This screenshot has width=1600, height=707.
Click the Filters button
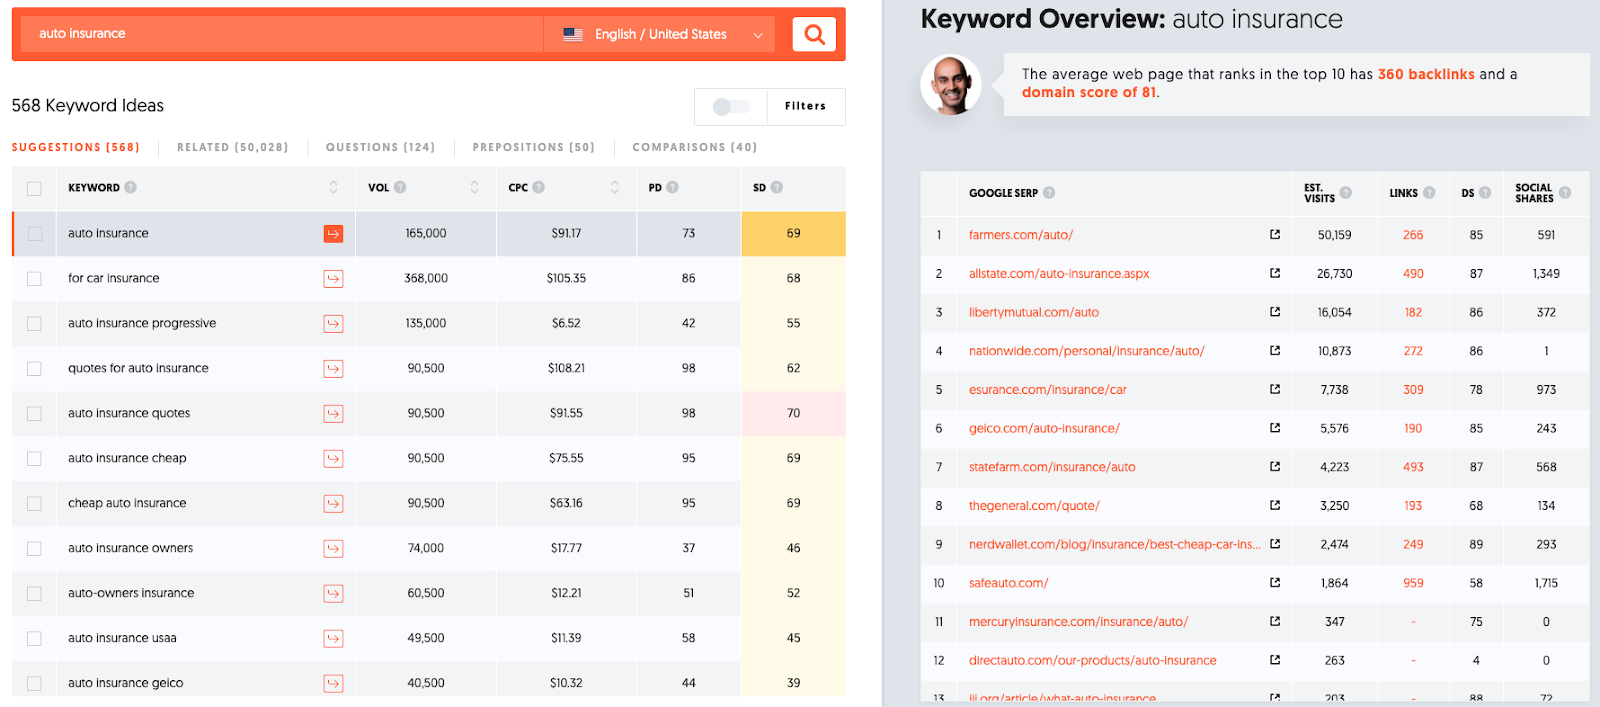[x=806, y=106]
